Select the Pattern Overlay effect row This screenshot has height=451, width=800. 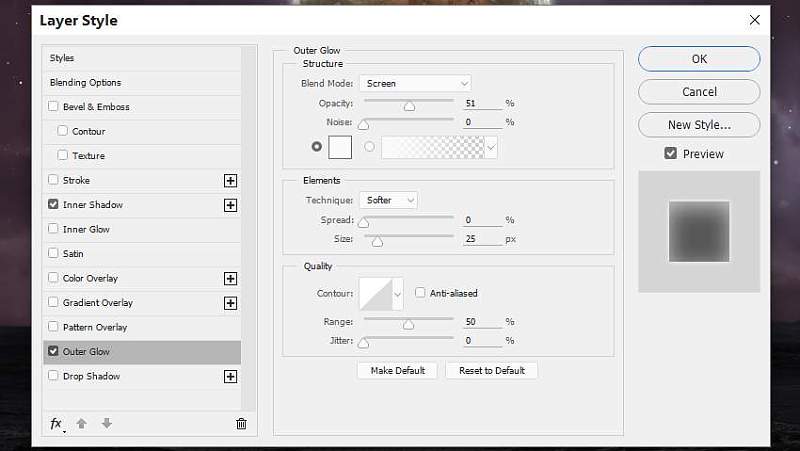point(142,328)
